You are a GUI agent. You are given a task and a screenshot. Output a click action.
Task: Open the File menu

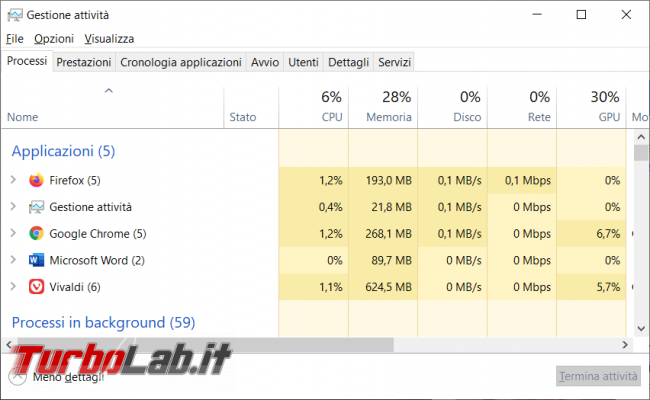(x=15, y=39)
